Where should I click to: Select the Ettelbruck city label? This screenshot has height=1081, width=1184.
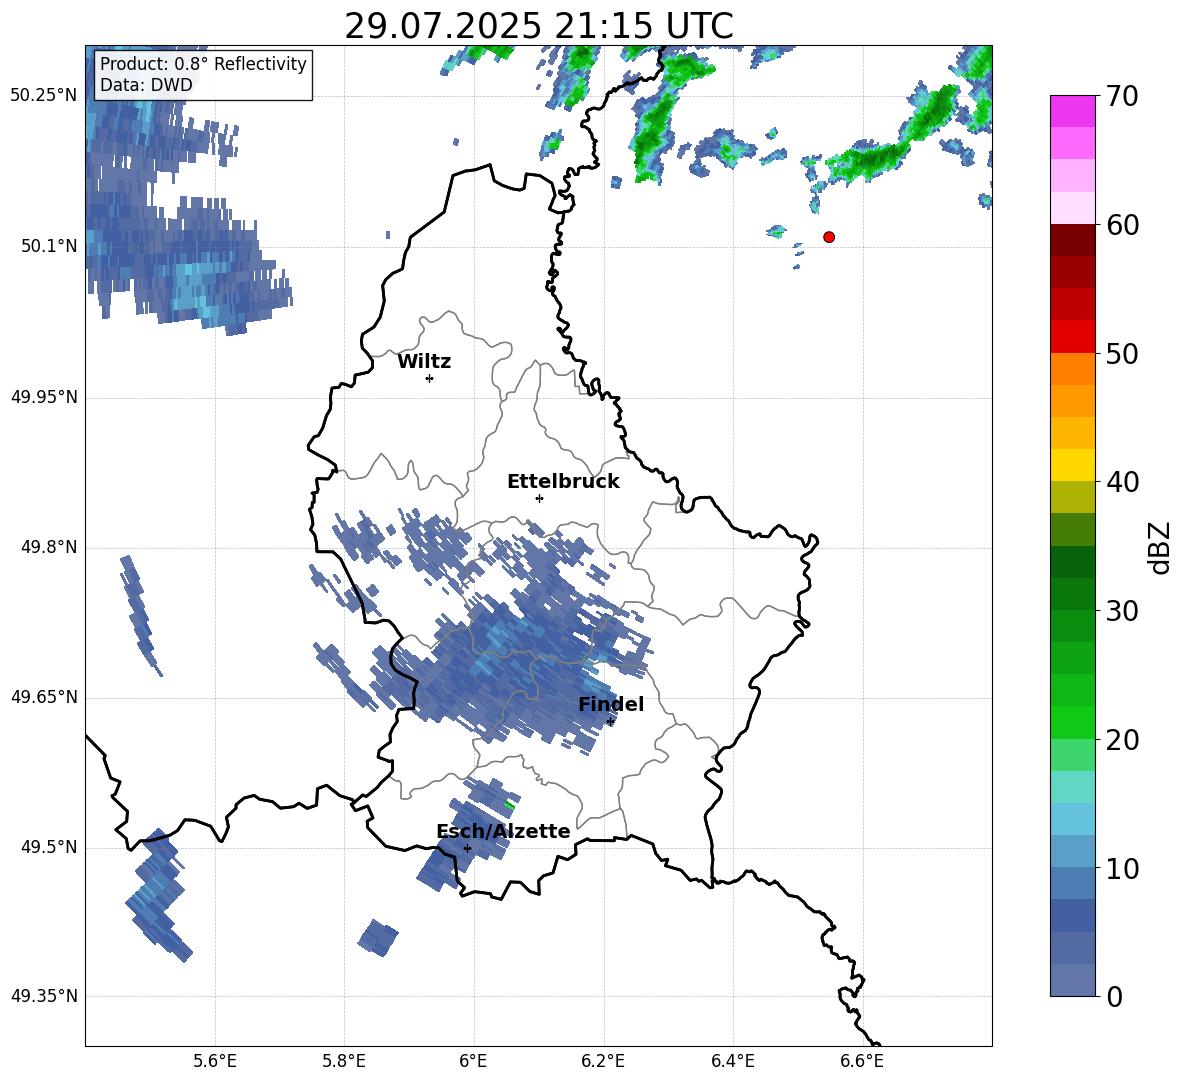[x=563, y=482]
